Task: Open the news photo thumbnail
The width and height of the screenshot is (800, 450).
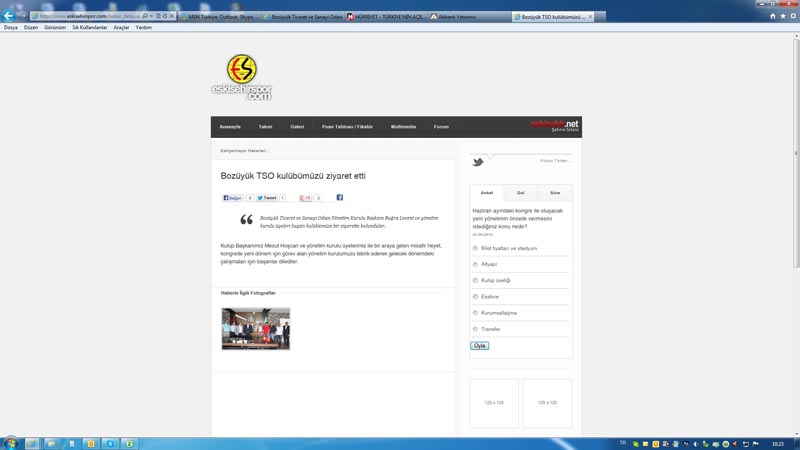Action: [256, 329]
